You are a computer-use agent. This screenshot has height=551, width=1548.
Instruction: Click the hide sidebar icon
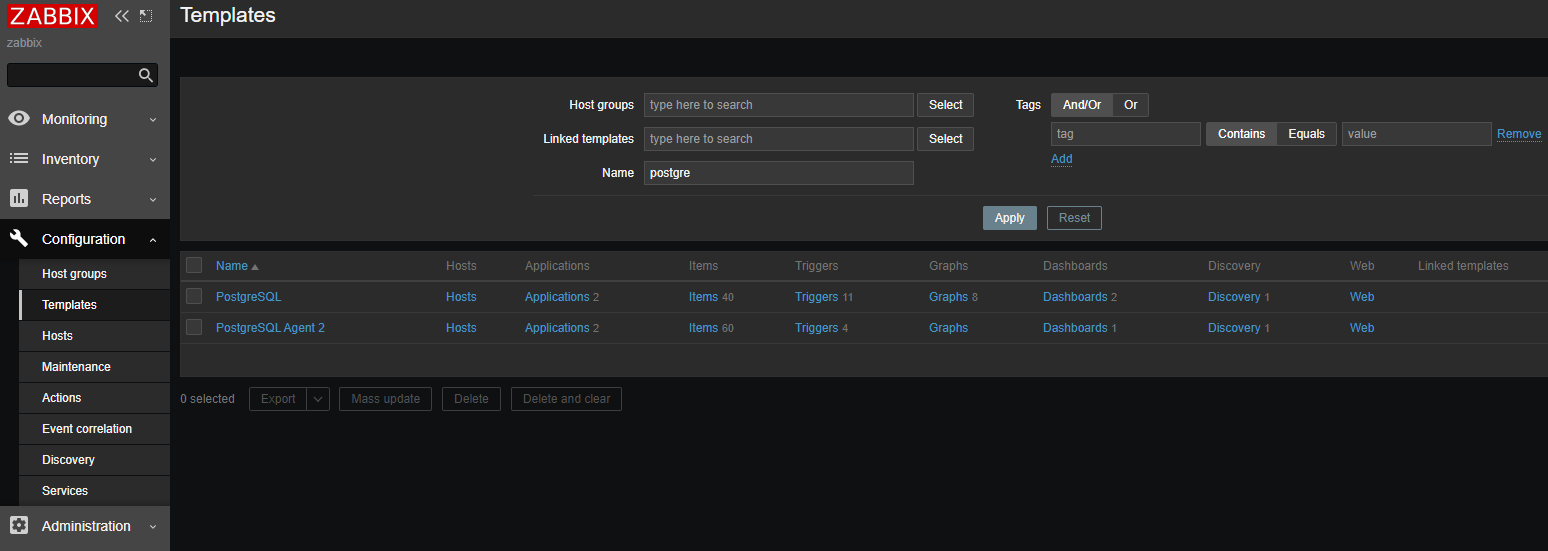click(x=146, y=16)
